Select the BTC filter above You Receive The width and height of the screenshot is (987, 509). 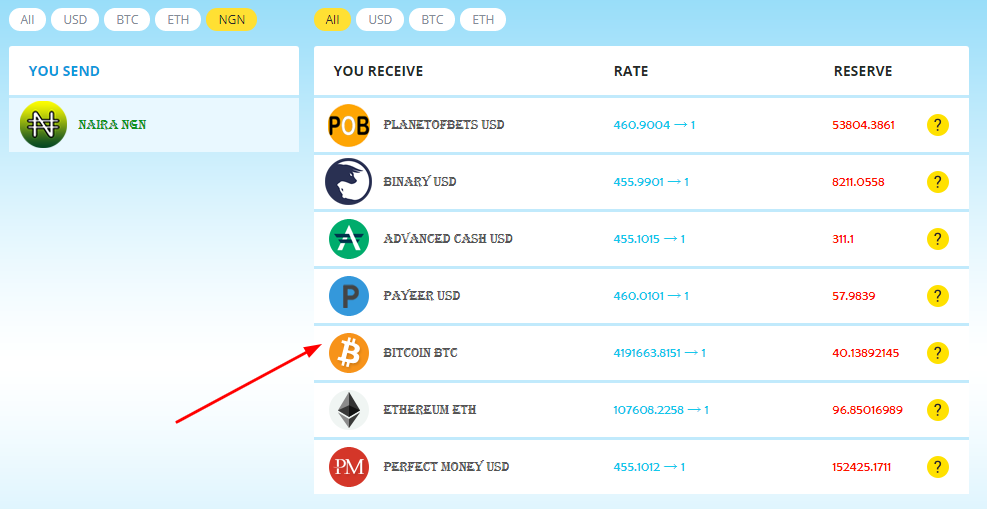point(432,20)
